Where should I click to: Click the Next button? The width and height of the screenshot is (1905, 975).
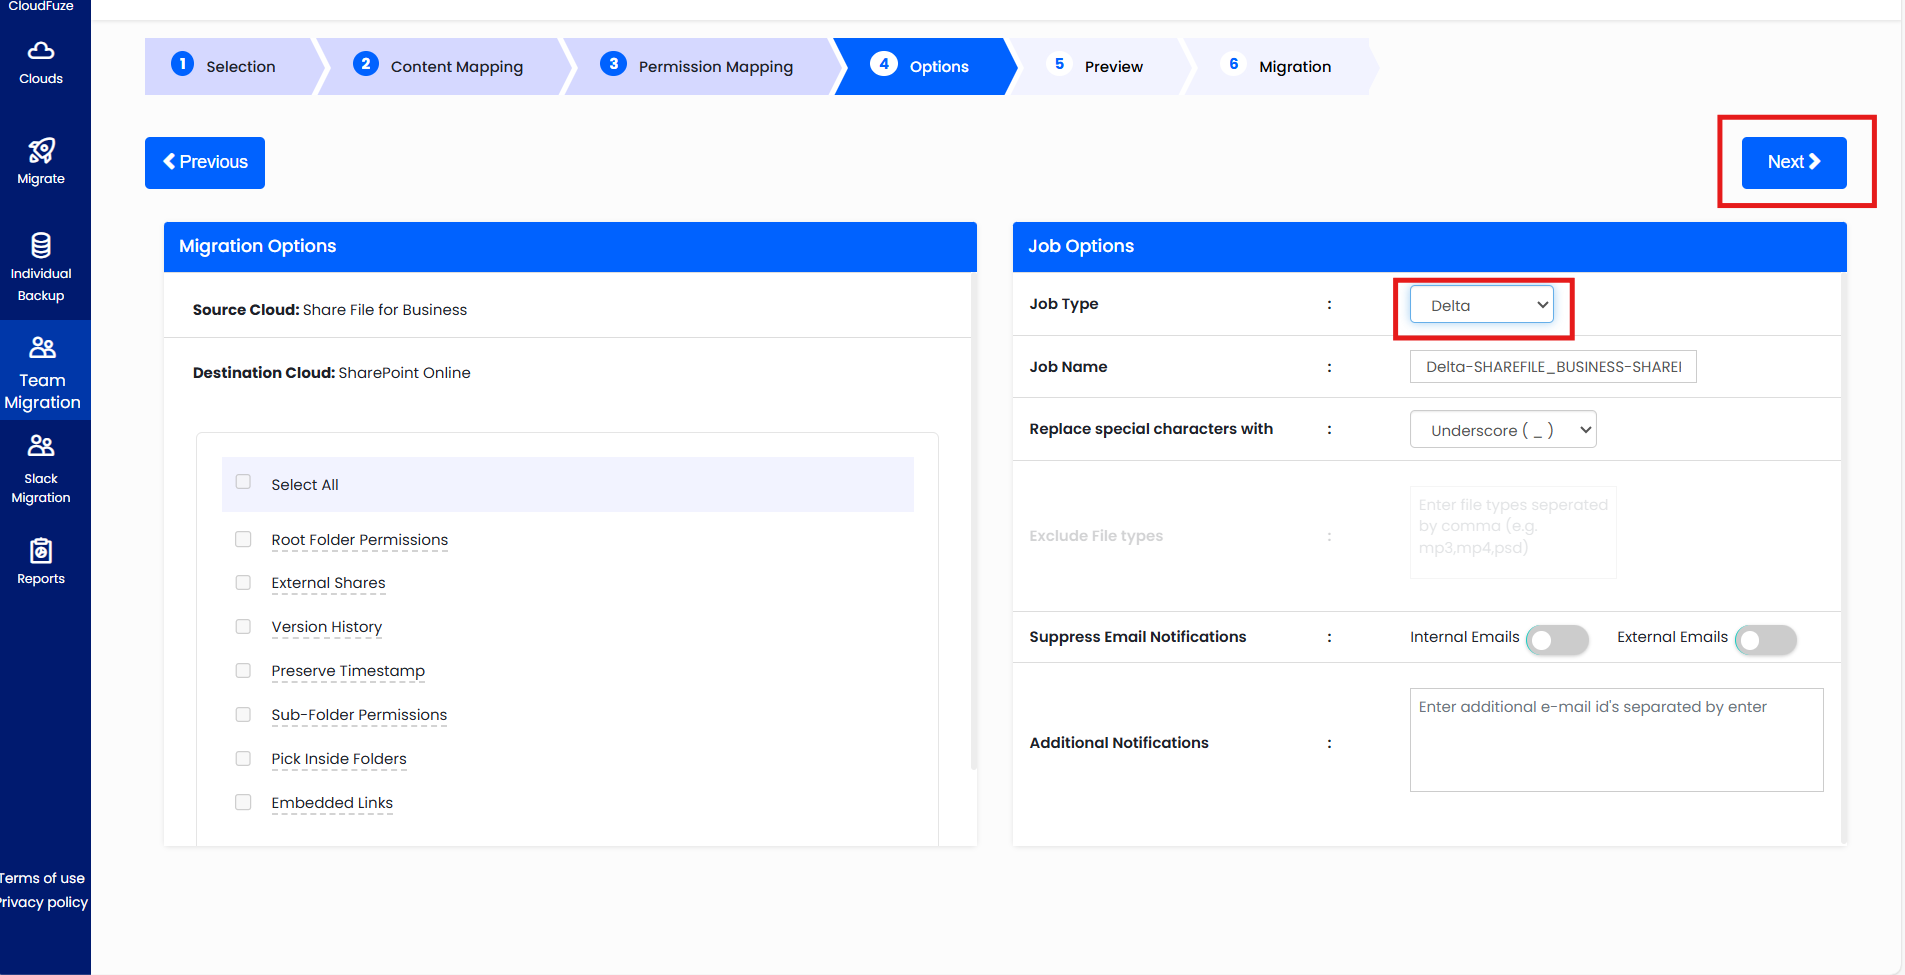tap(1794, 162)
